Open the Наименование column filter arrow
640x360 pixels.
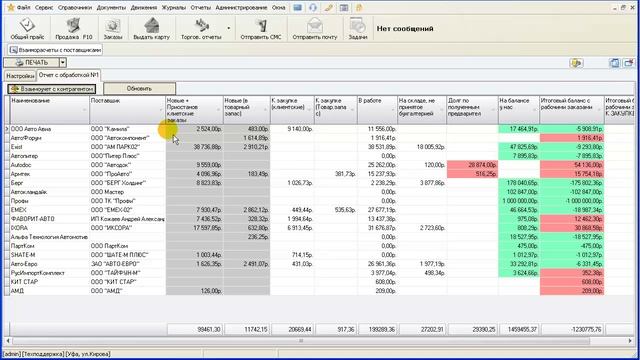pyautogui.click(x=84, y=110)
